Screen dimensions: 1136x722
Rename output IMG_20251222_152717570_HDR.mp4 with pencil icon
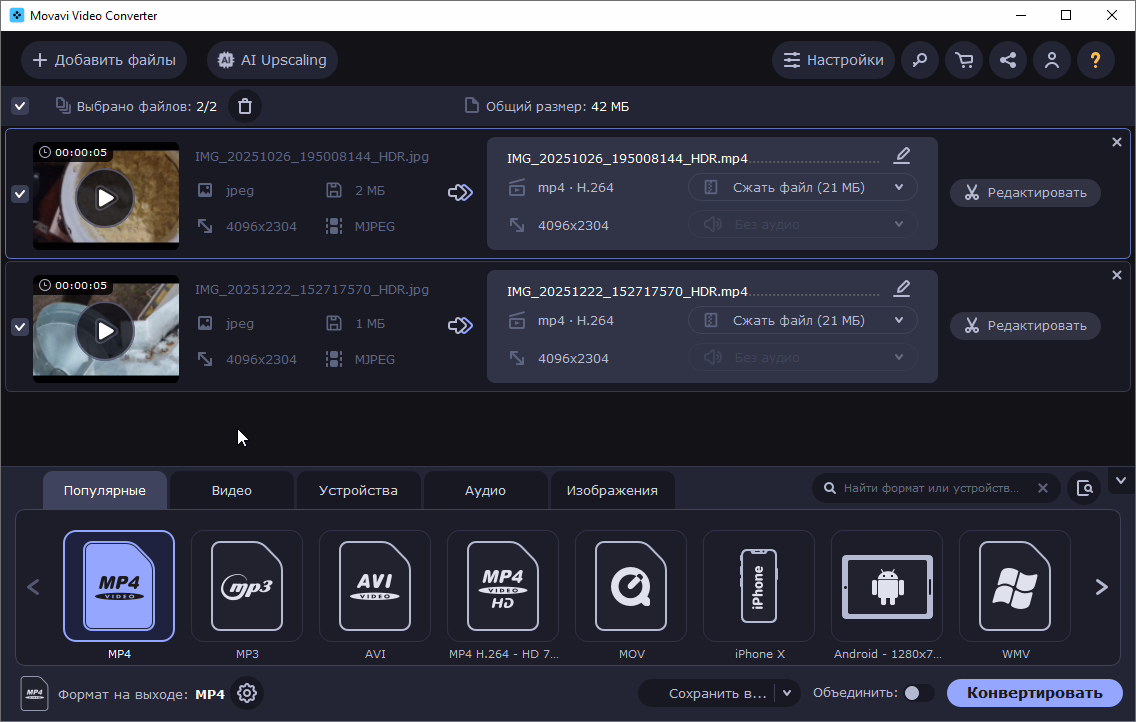coord(901,289)
